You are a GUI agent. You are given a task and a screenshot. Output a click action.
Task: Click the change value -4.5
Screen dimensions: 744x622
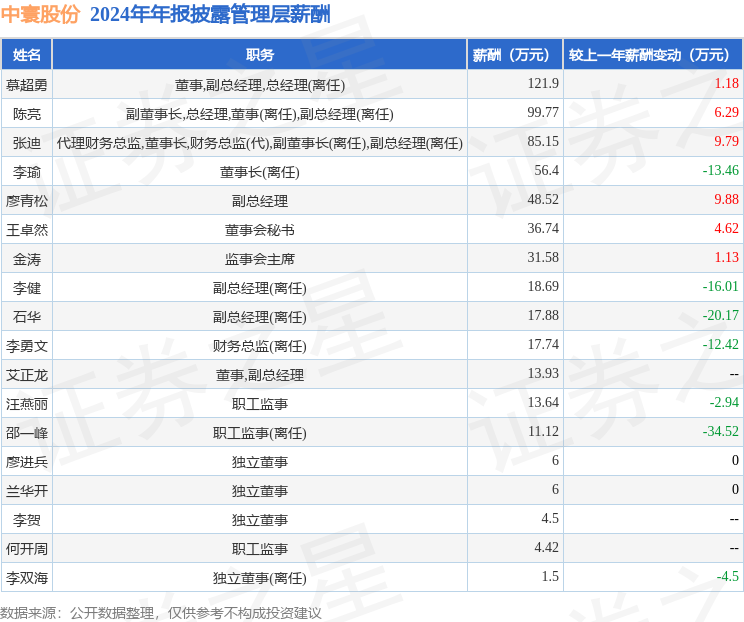click(728, 576)
